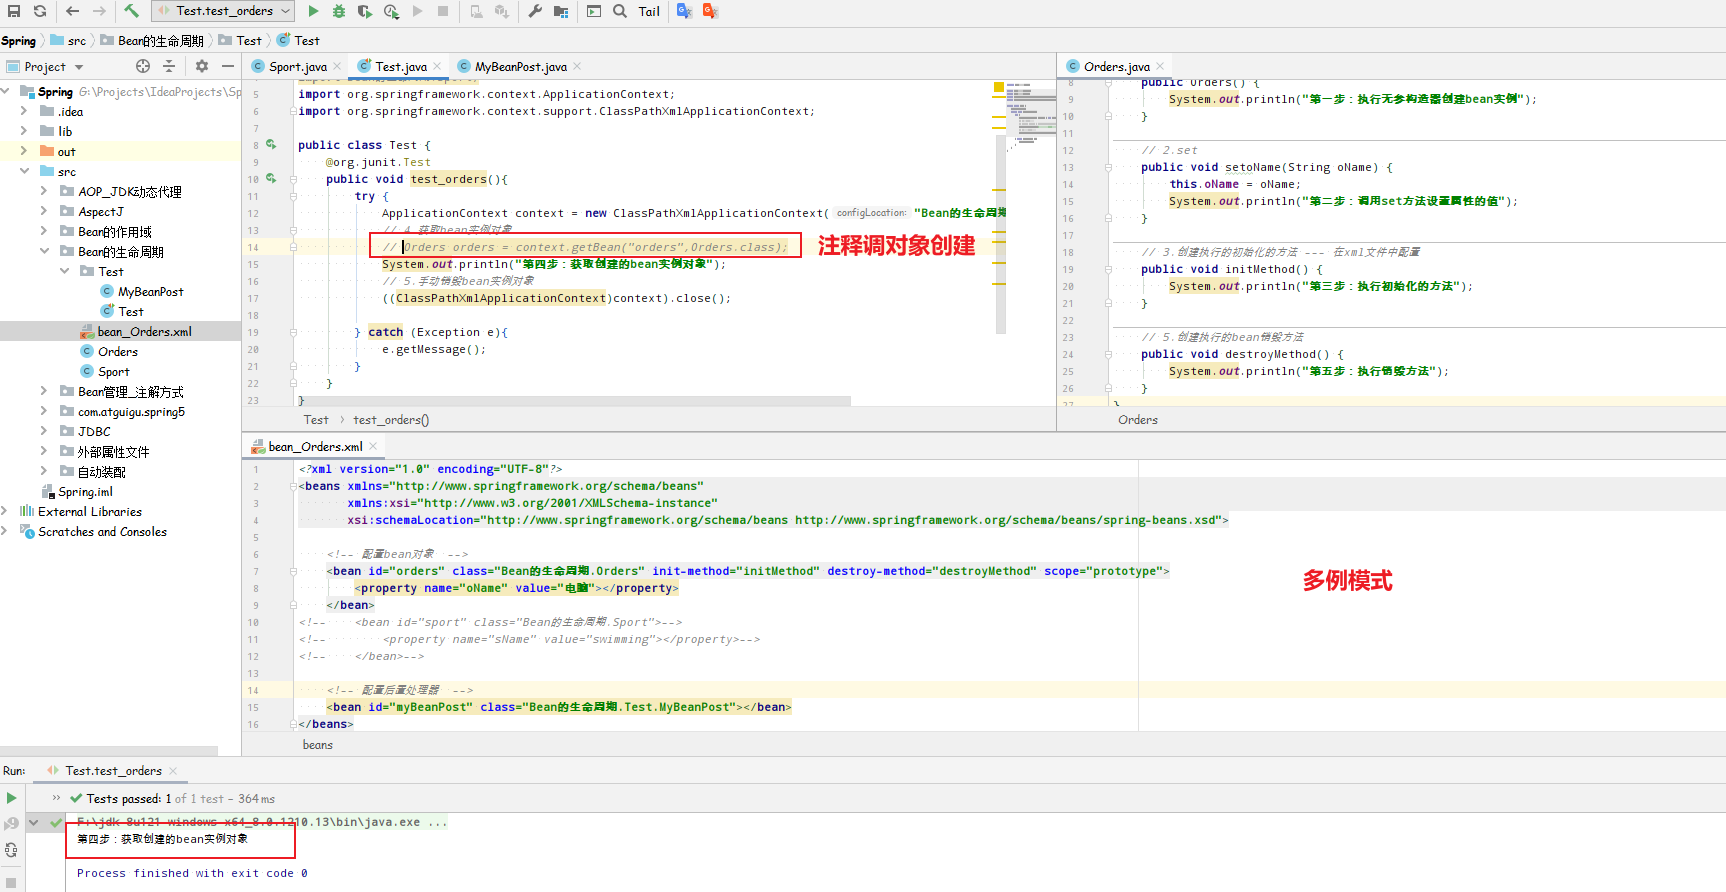Collapse all in the Project panel
1726x892 pixels.
[x=169, y=66]
